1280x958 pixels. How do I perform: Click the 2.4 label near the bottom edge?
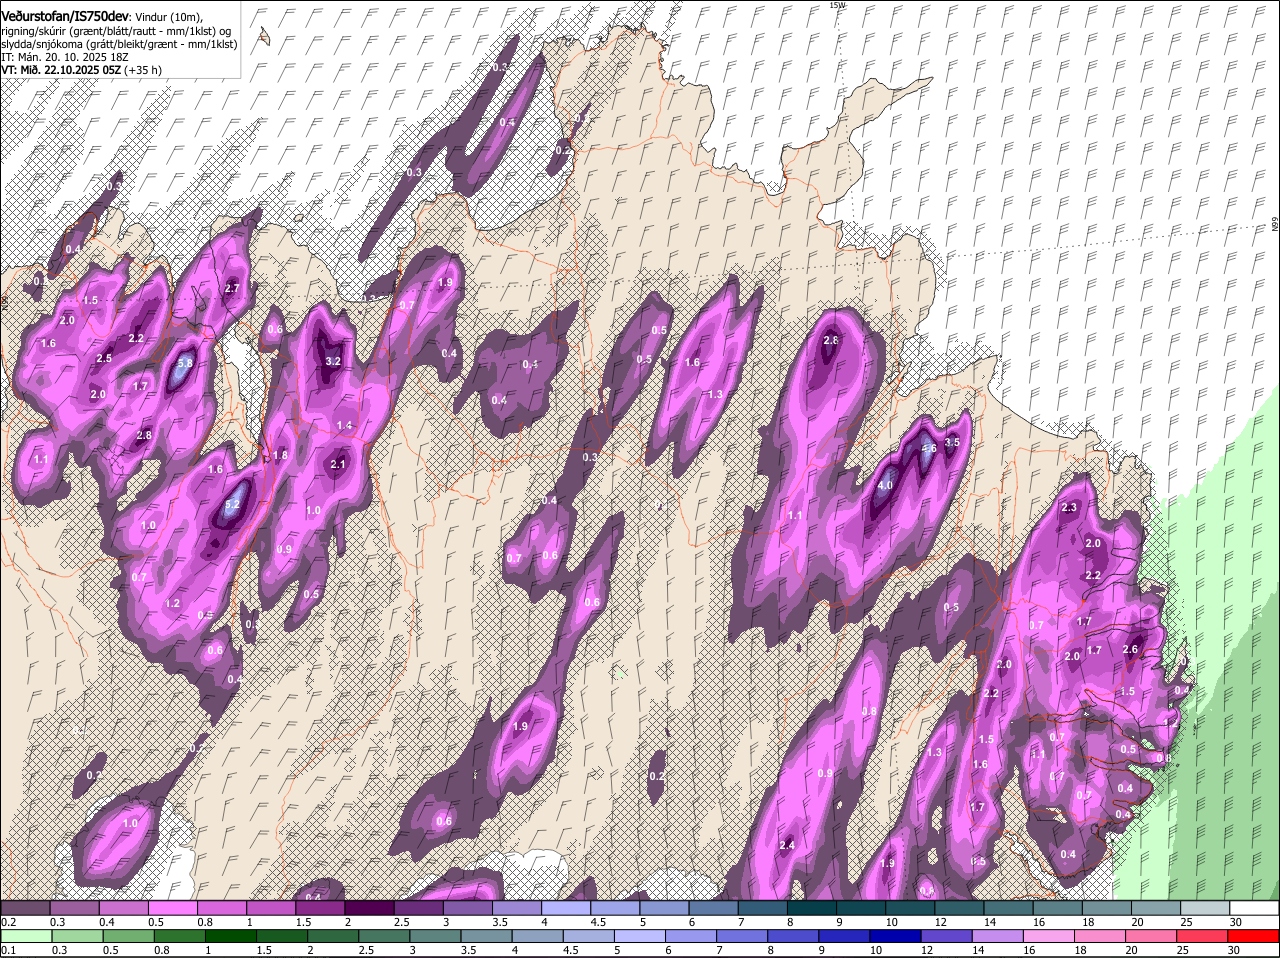(x=786, y=846)
